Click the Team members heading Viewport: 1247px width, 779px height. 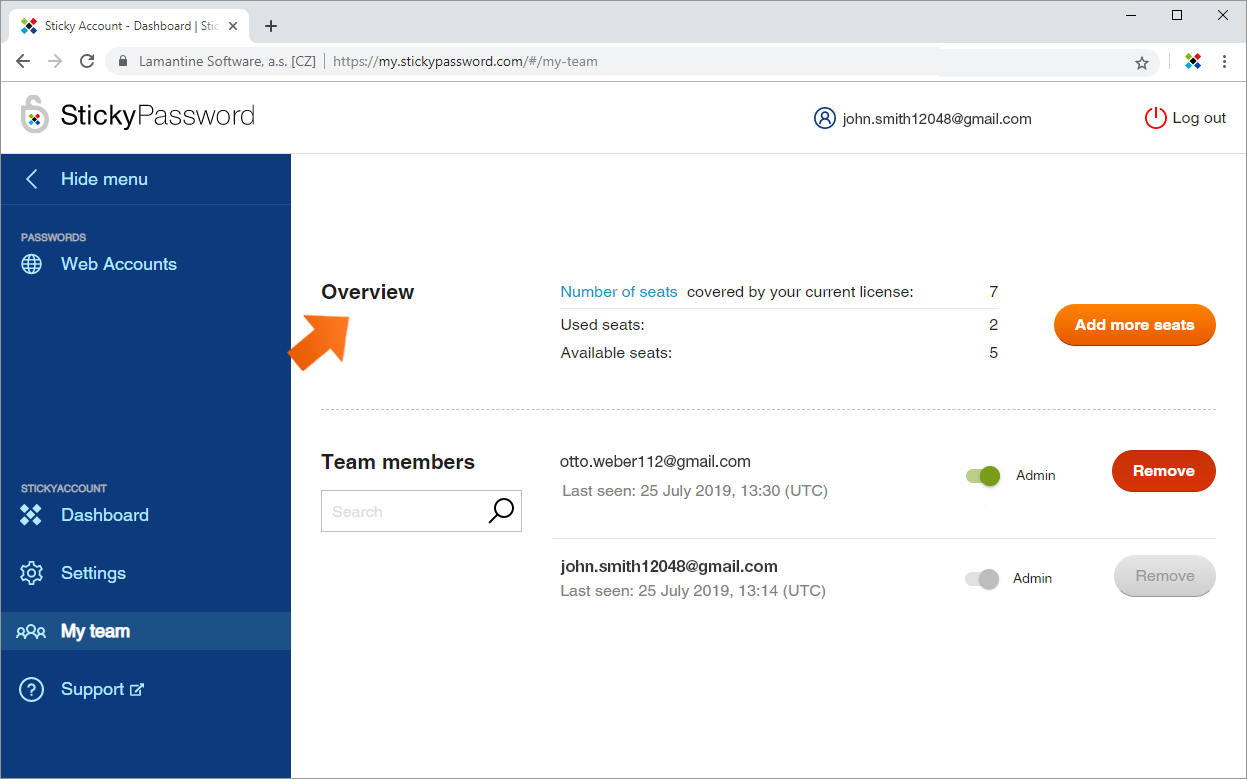point(398,462)
